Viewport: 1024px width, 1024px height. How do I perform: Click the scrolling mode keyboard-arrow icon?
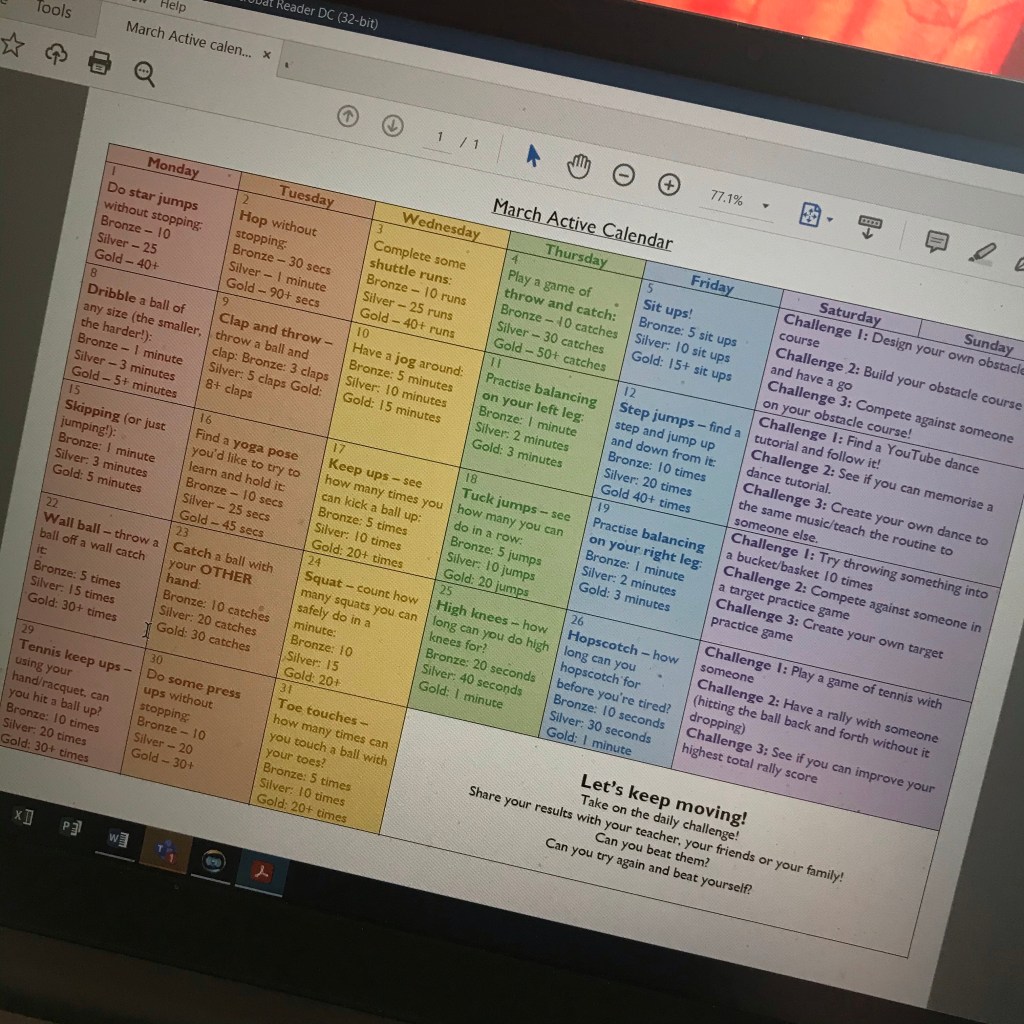(x=869, y=227)
